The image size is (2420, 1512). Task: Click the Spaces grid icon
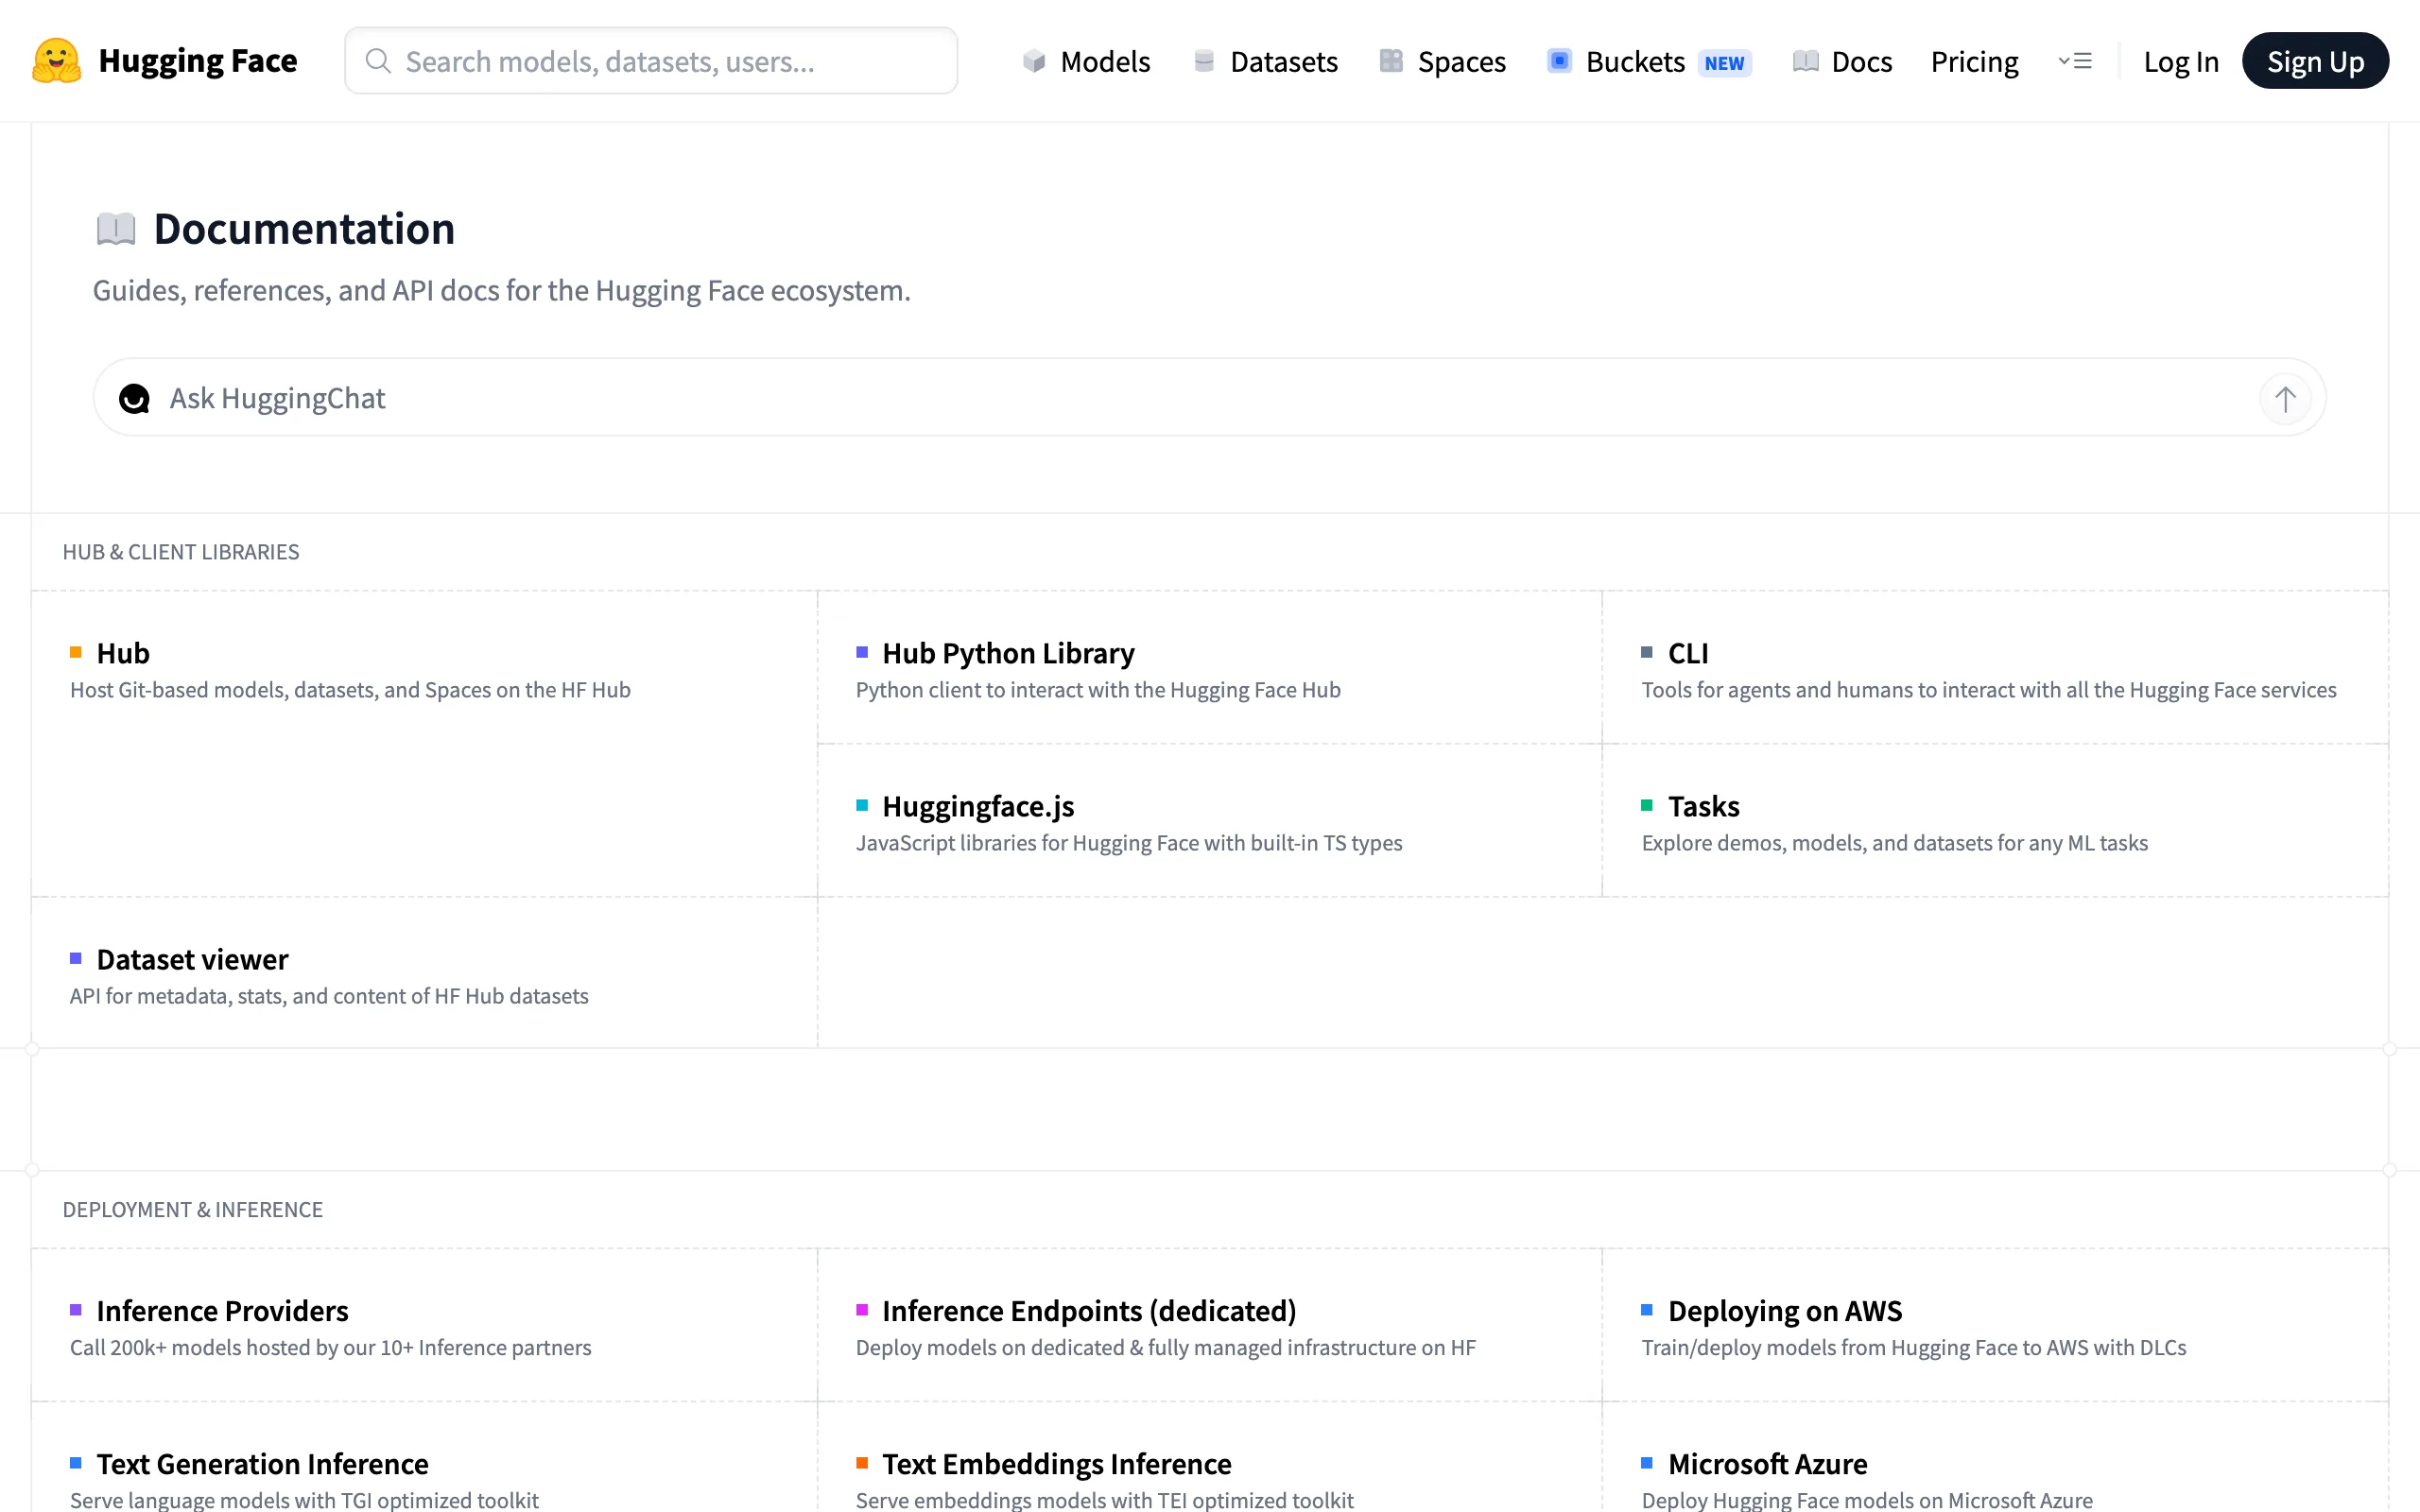[1391, 61]
